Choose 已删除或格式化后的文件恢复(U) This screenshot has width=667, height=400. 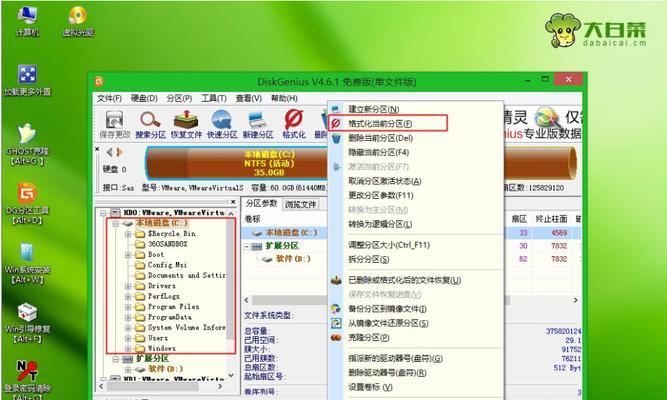click(415, 280)
